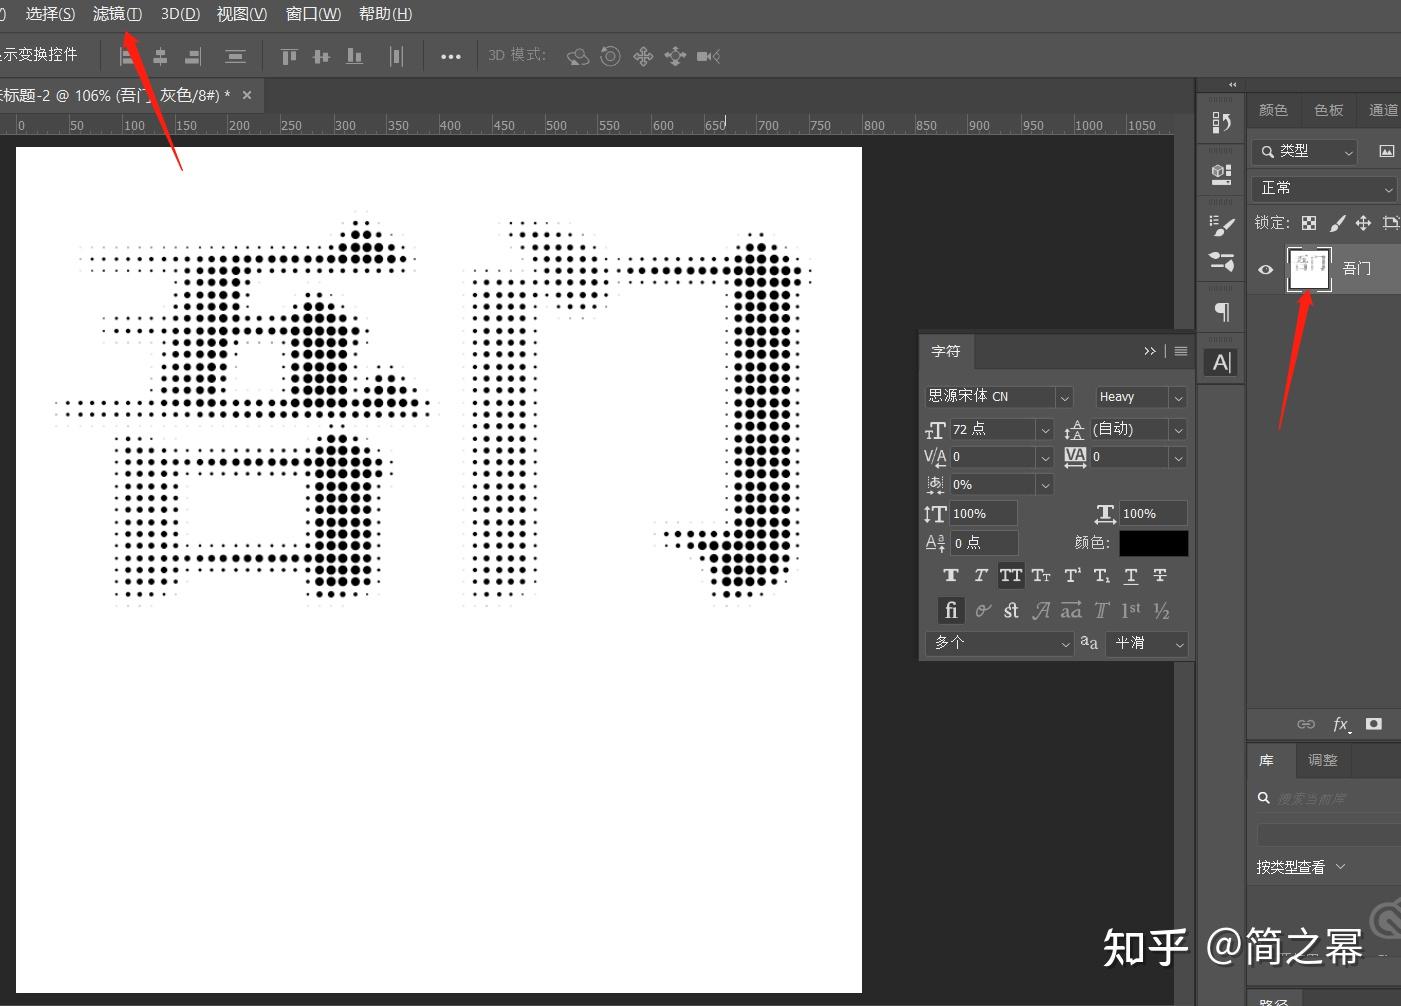The width and height of the screenshot is (1401, 1006).
Task: Open the Brushes presets panel icon
Action: click(x=1221, y=262)
